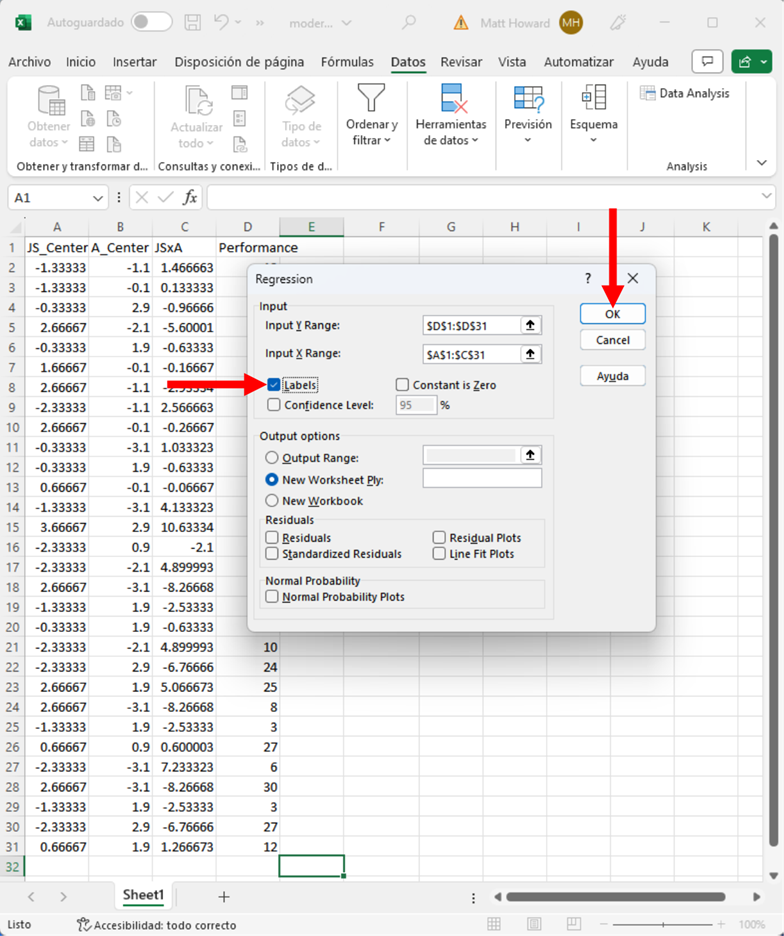
Task: Switch to the Fórmulas ribbon tab
Action: (x=347, y=62)
